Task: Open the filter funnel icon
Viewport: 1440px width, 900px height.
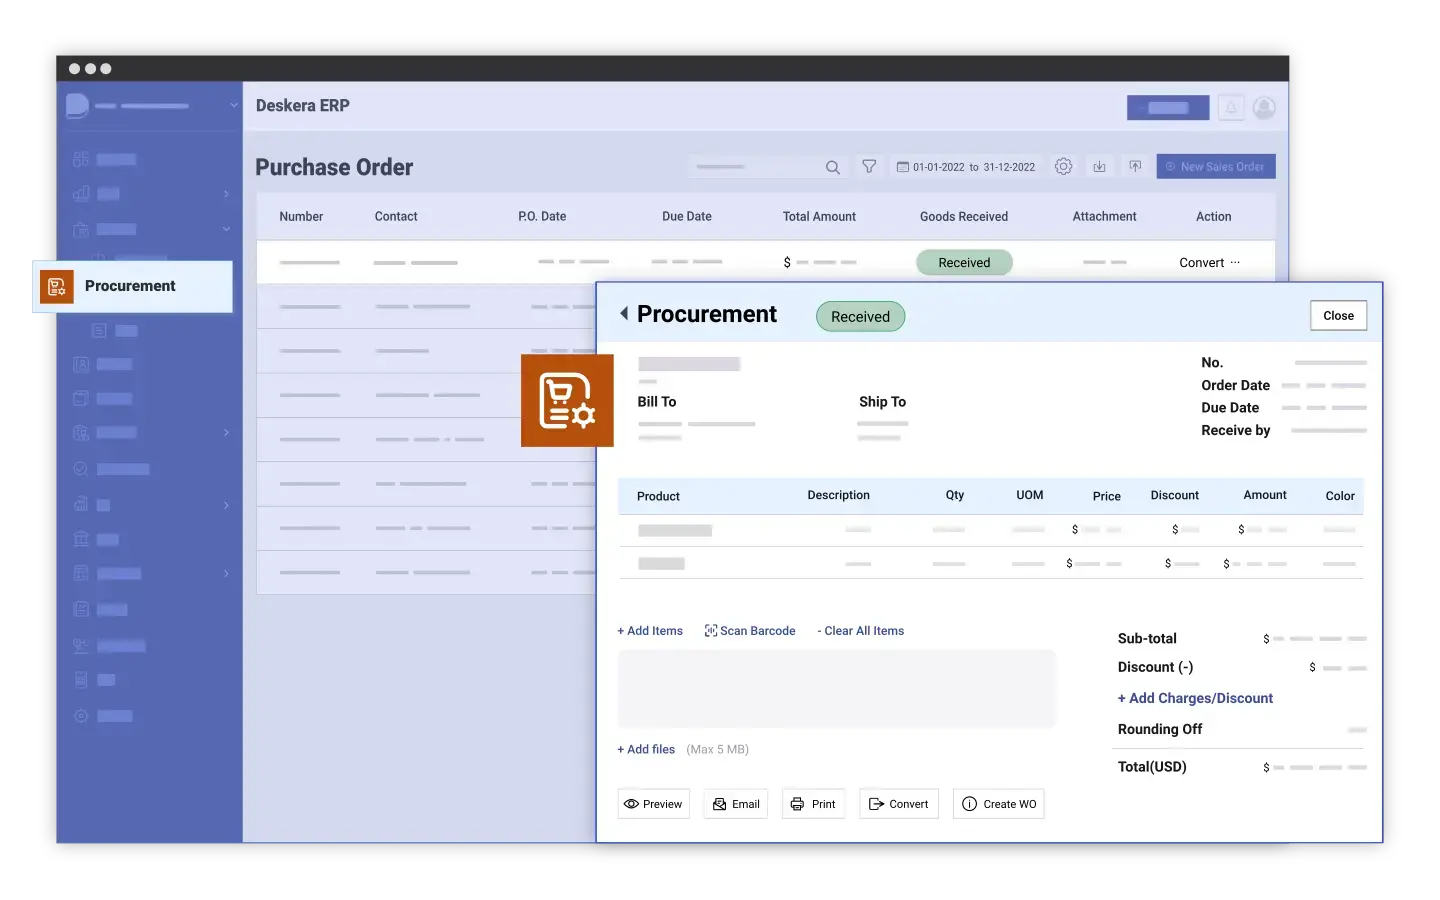Action: tap(869, 167)
